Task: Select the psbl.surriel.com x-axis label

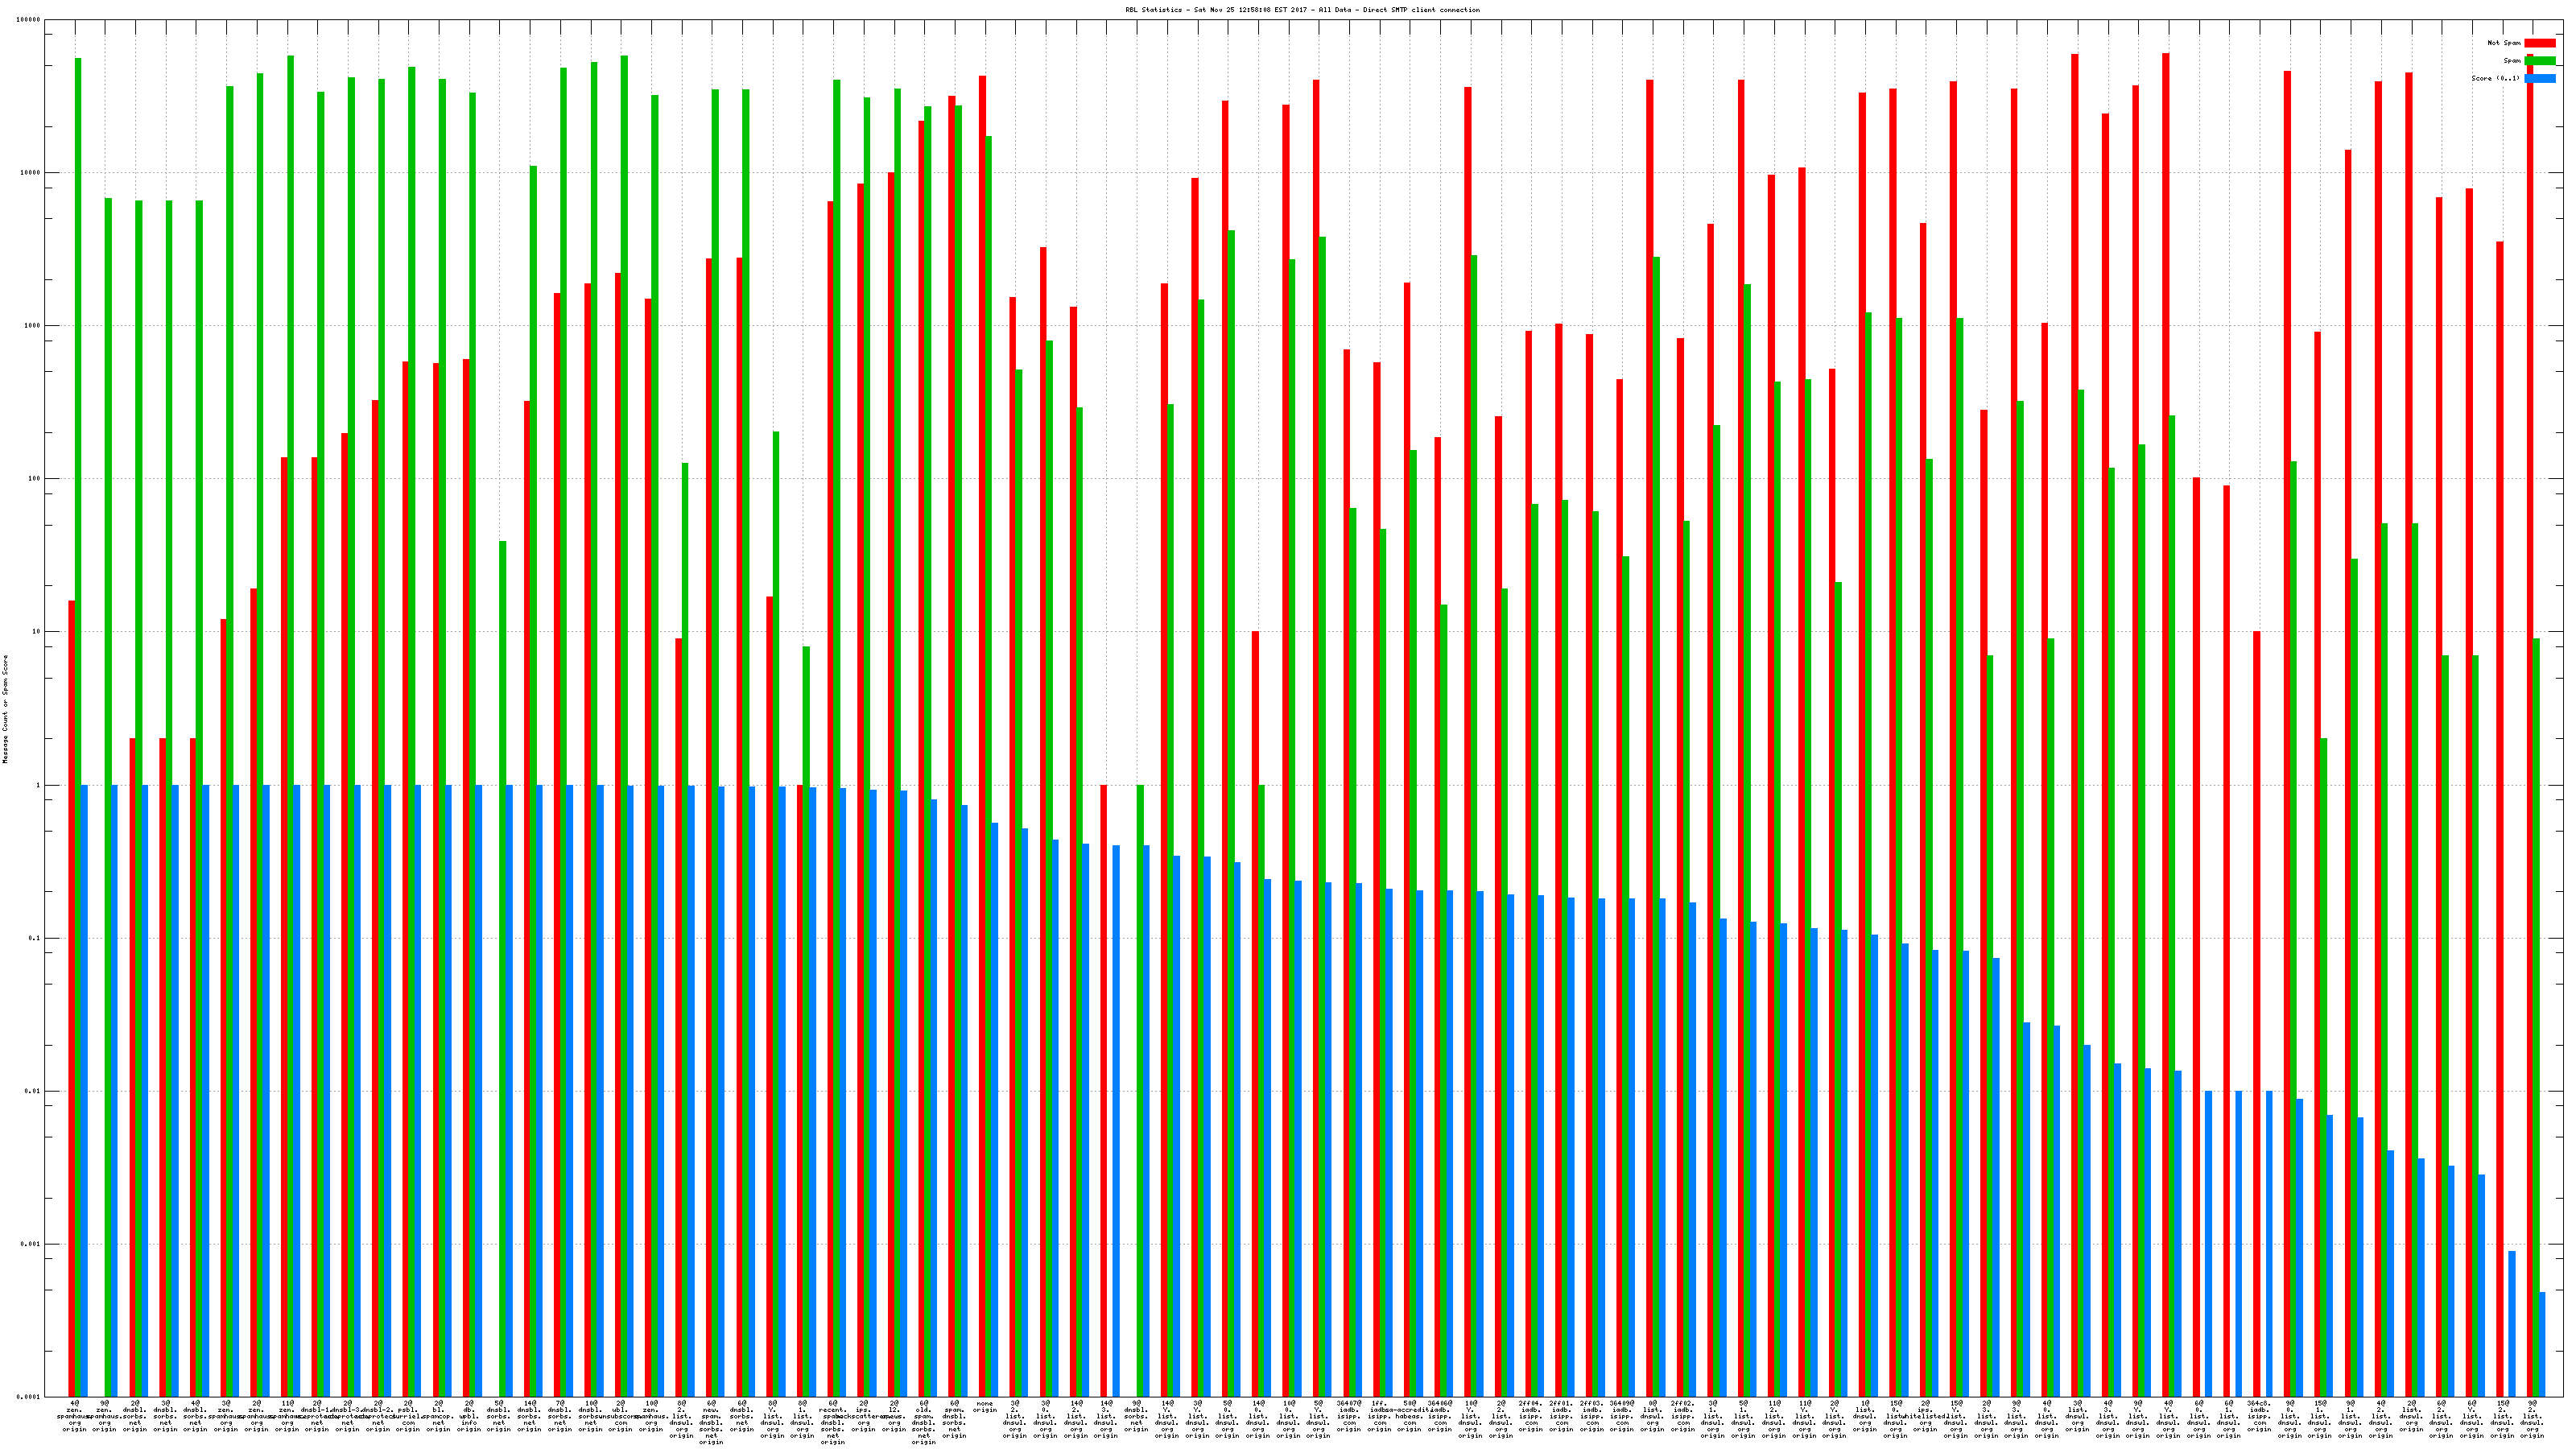Action: pos(408,1416)
